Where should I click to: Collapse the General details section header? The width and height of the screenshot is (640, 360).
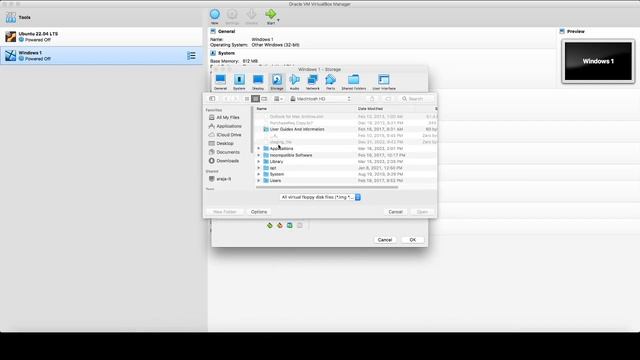(222, 31)
